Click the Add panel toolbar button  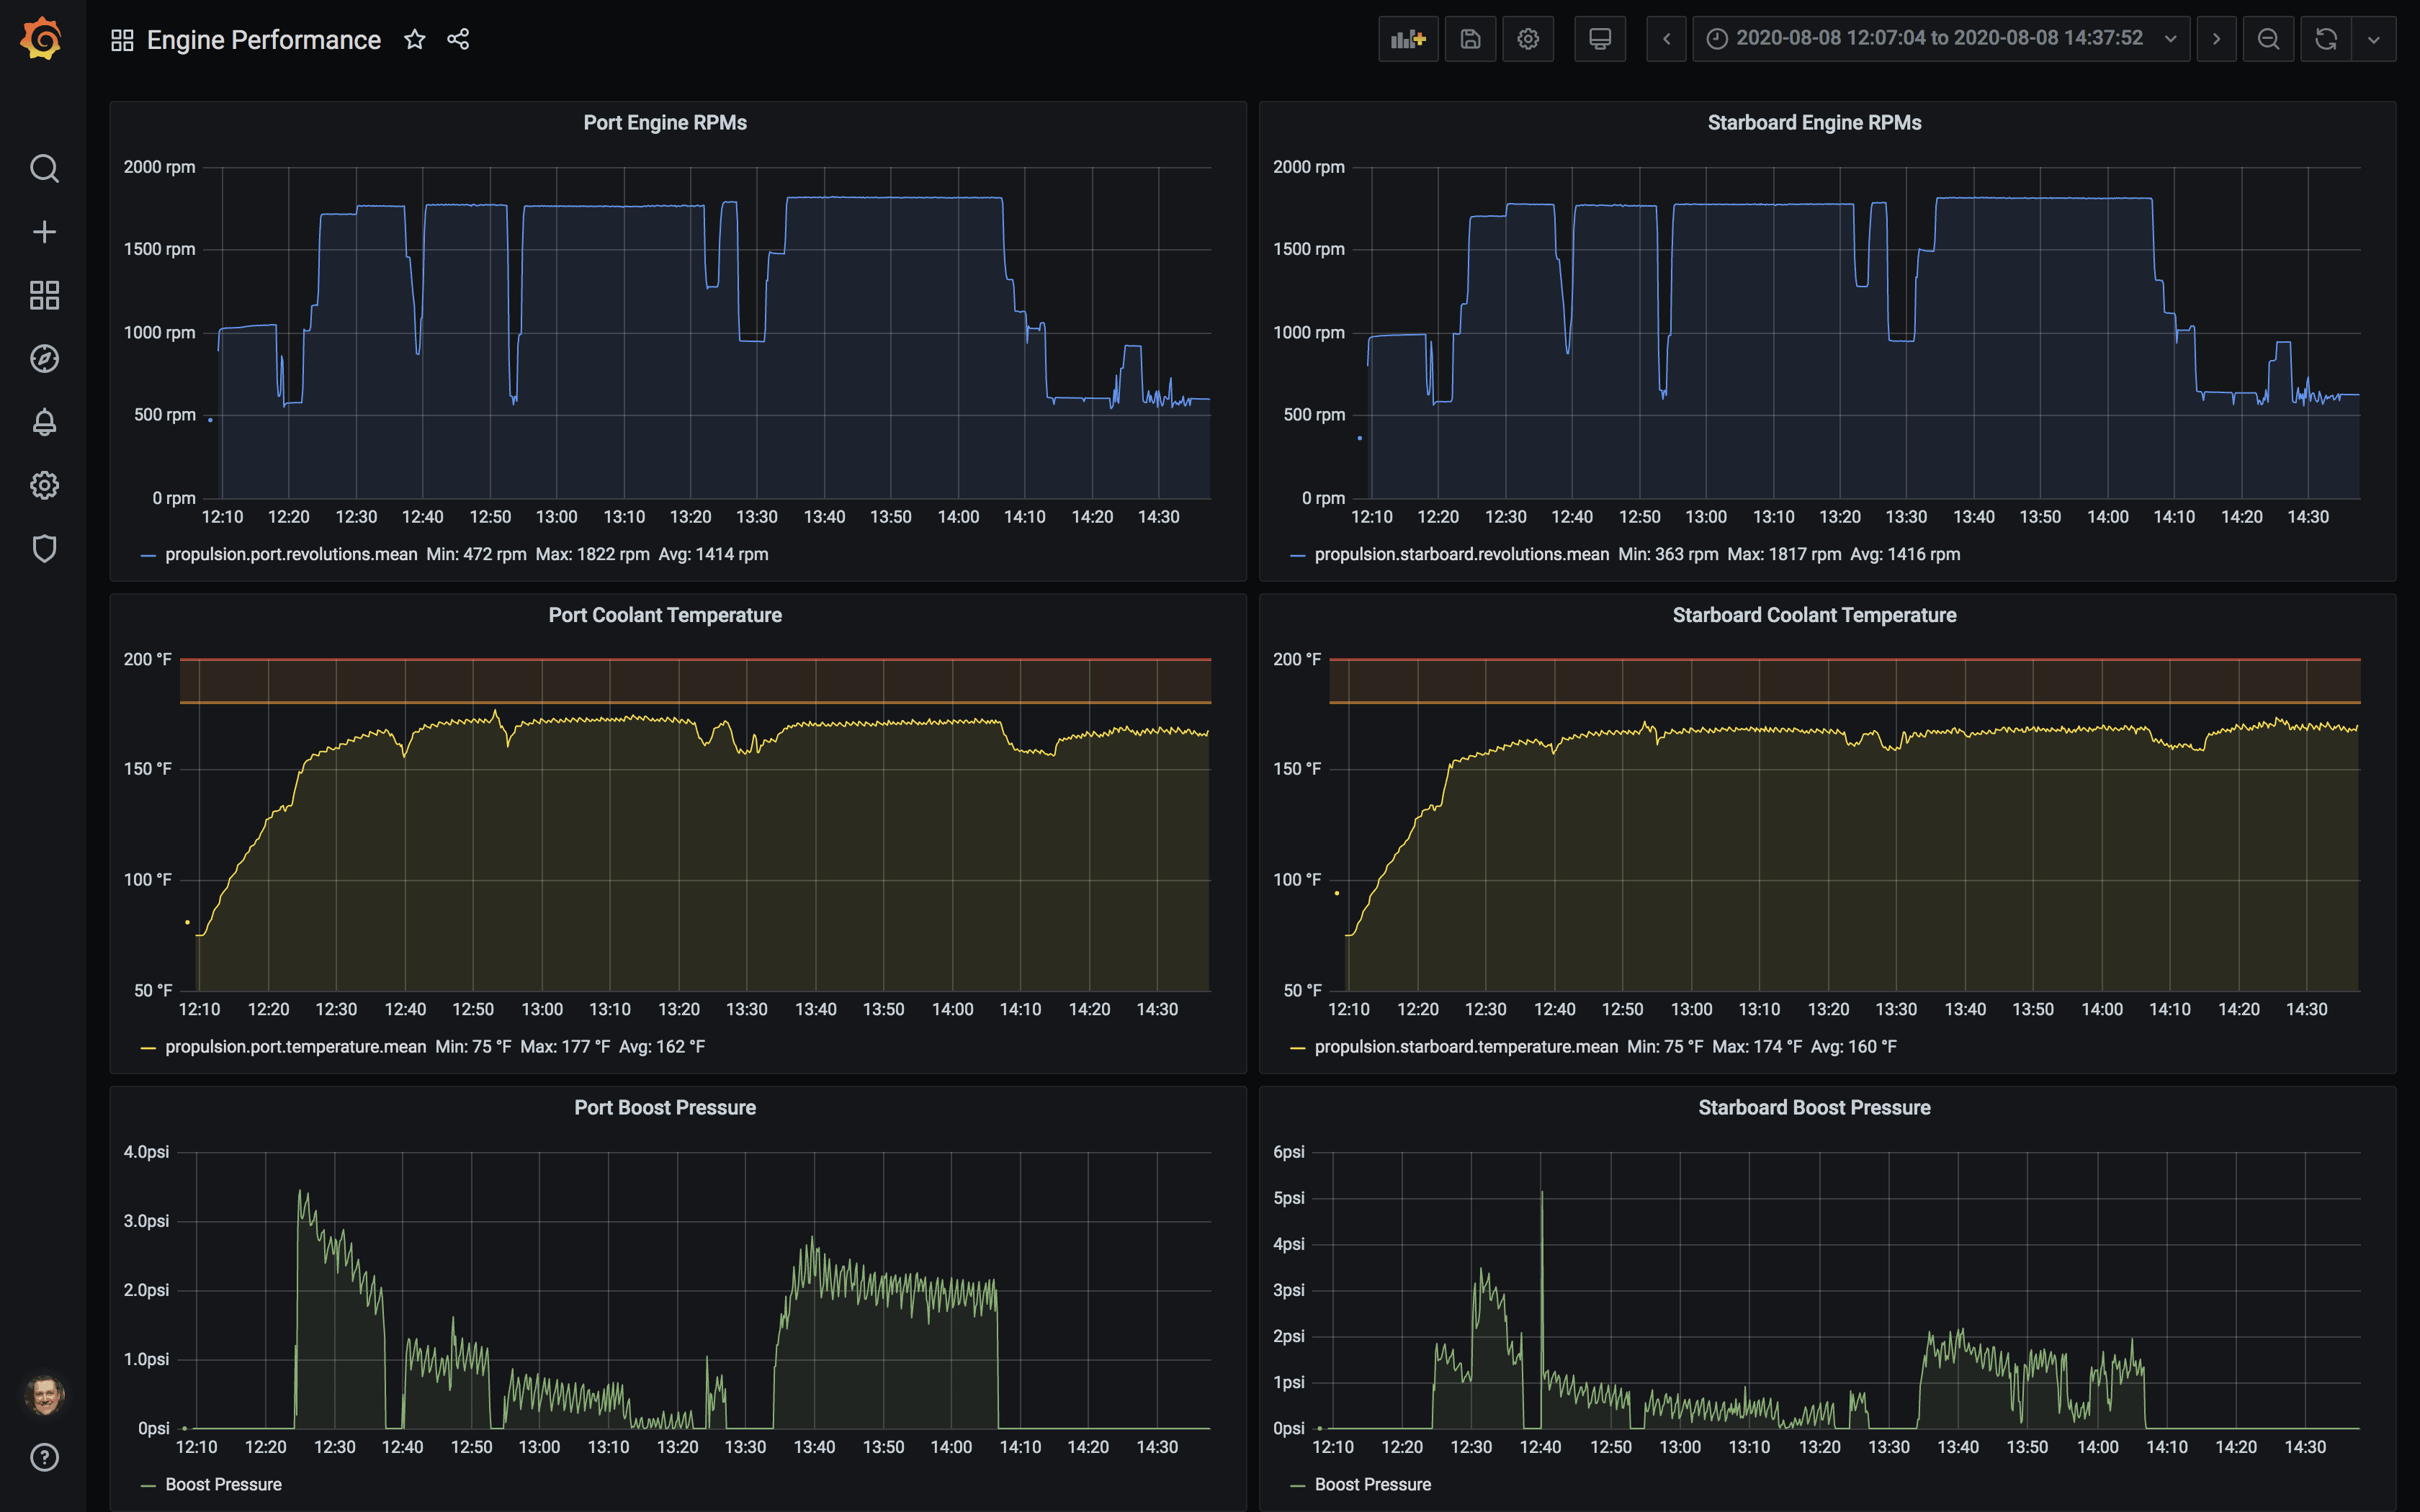coord(1408,39)
